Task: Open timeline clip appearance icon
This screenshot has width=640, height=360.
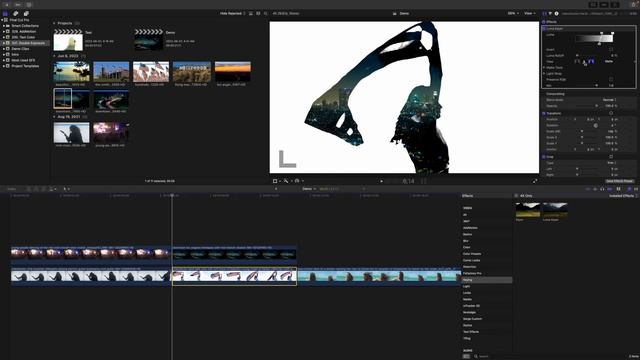Action: (619, 189)
